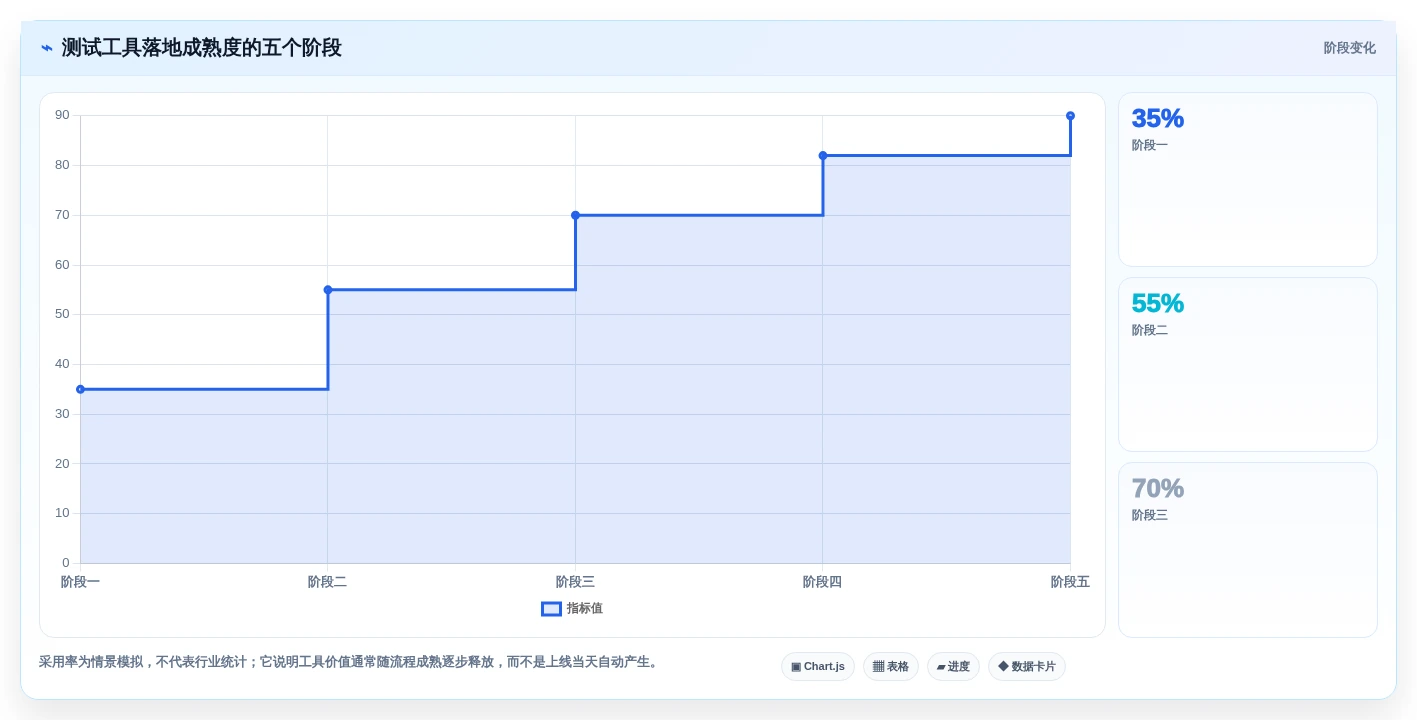Image resolution: width=1417 pixels, height=720 pixels.
Task: Click the lightning bolt icon beside the title
Action: click(46, 48)
